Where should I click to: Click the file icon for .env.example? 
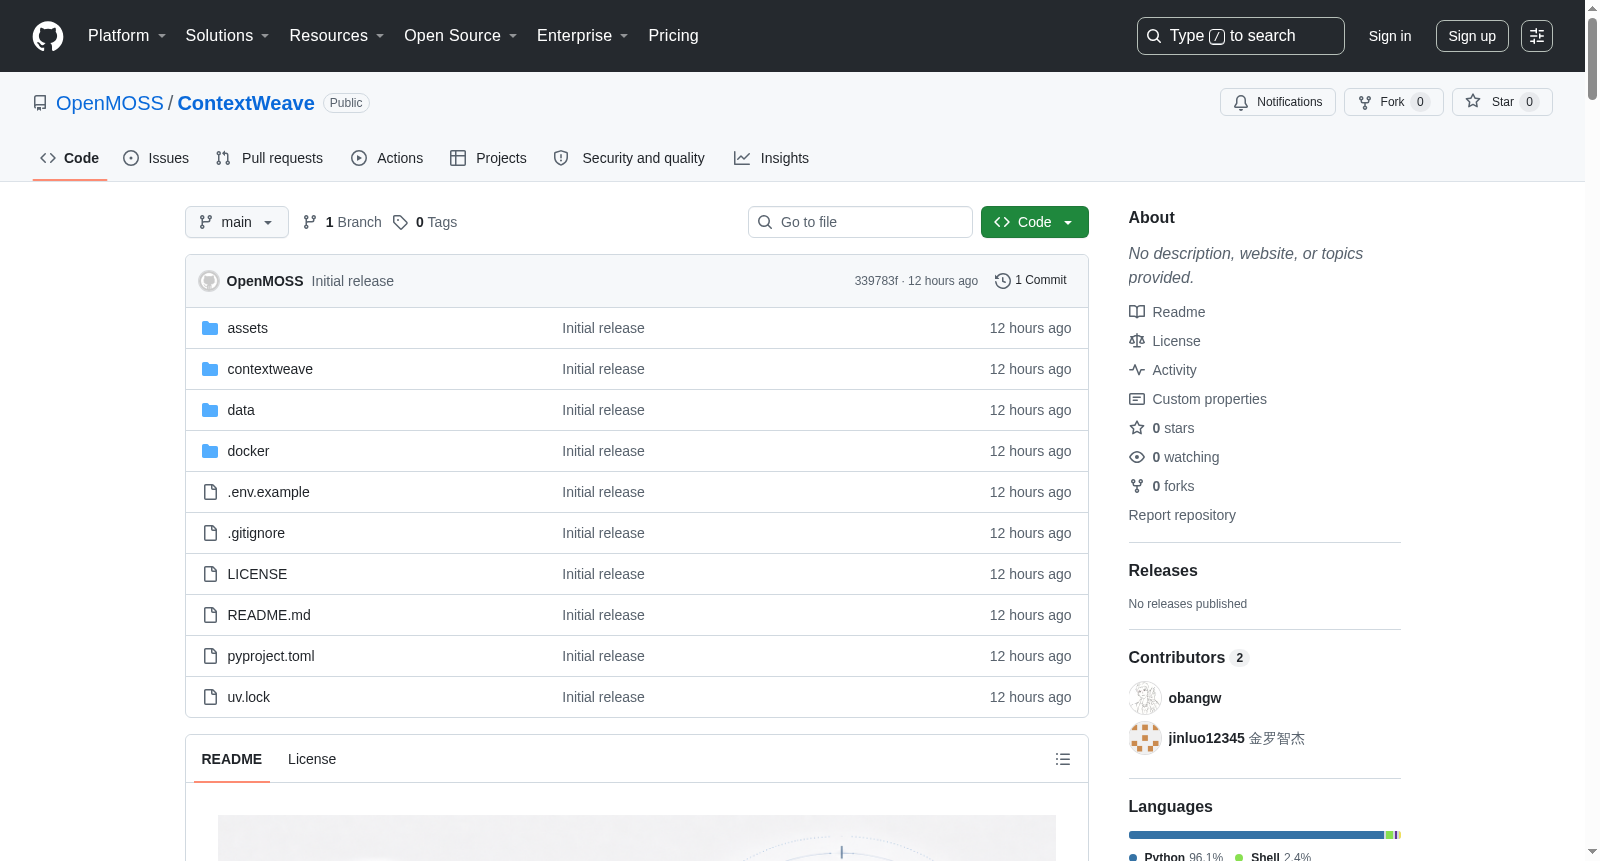(x=210, y=492)
